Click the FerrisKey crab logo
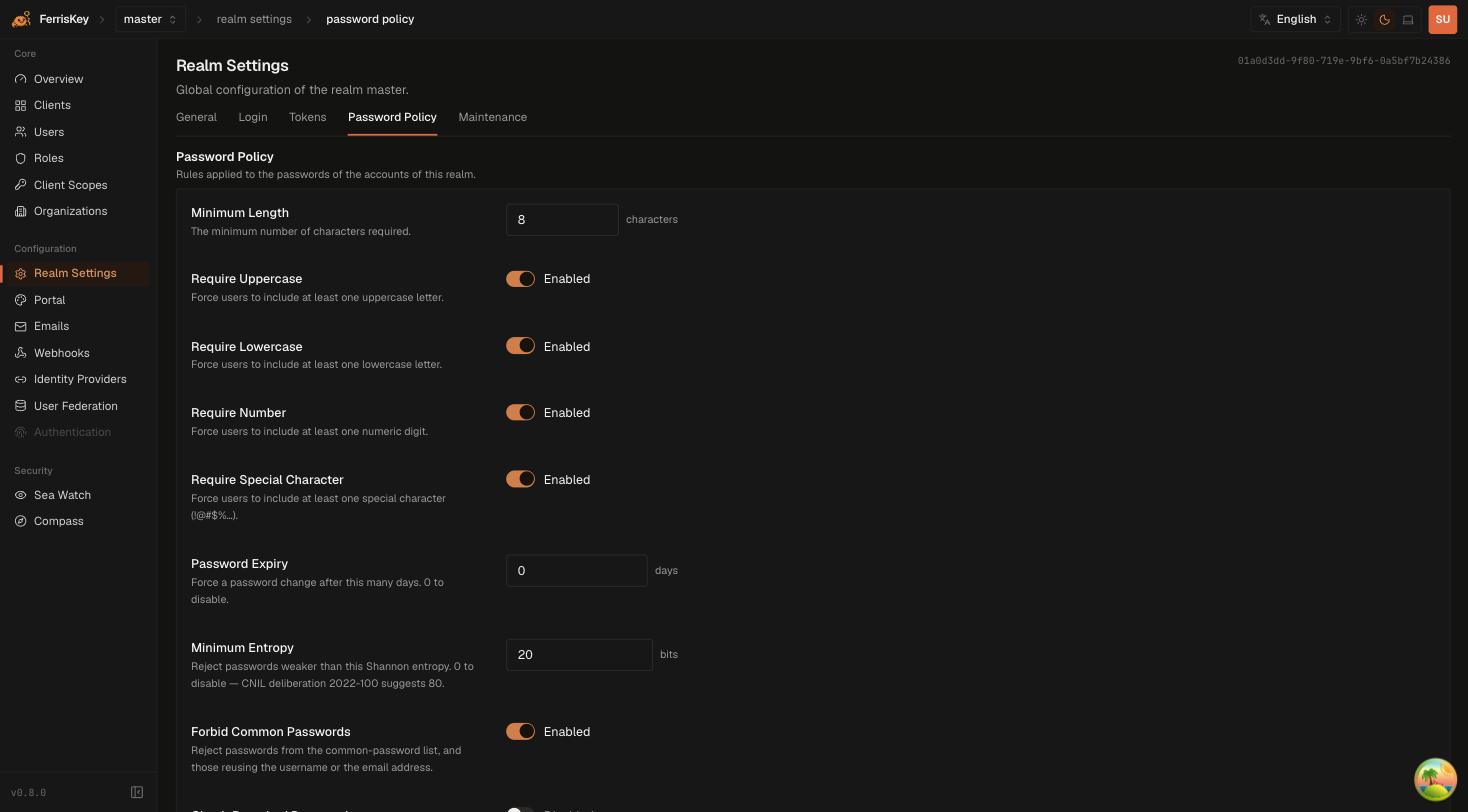Screen dimensions: 1468x812 (x=21, y=19)
